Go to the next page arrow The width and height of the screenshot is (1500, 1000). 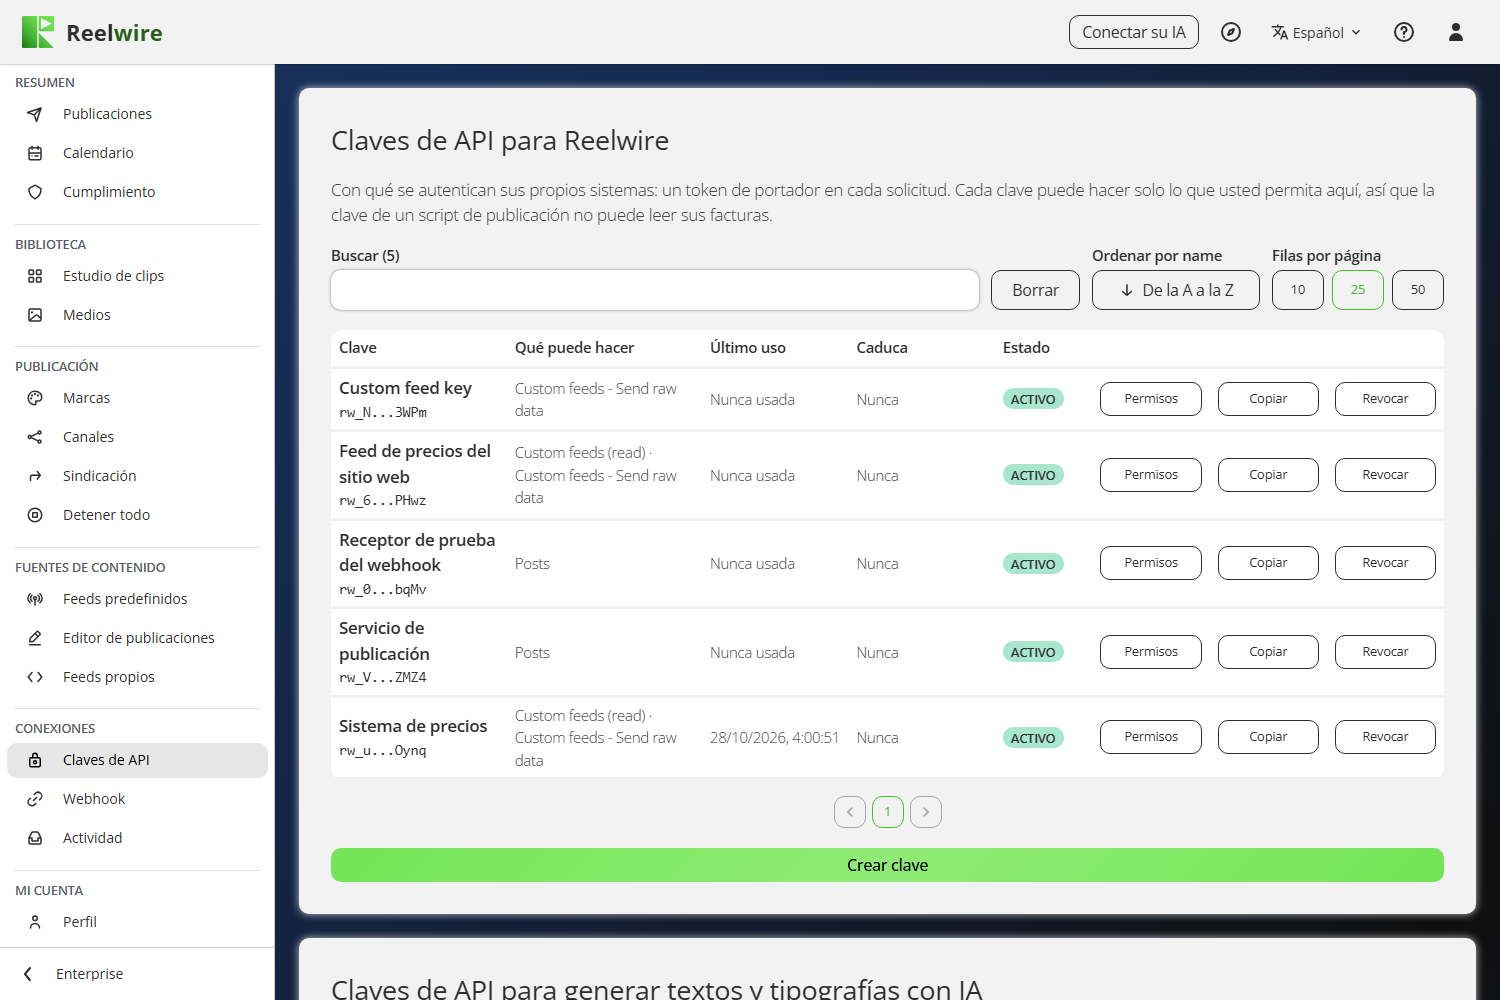tap(926, 812)
